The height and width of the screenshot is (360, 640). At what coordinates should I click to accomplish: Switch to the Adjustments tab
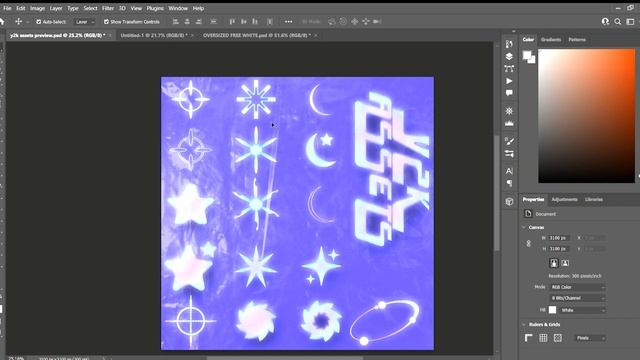coord(564,200)
